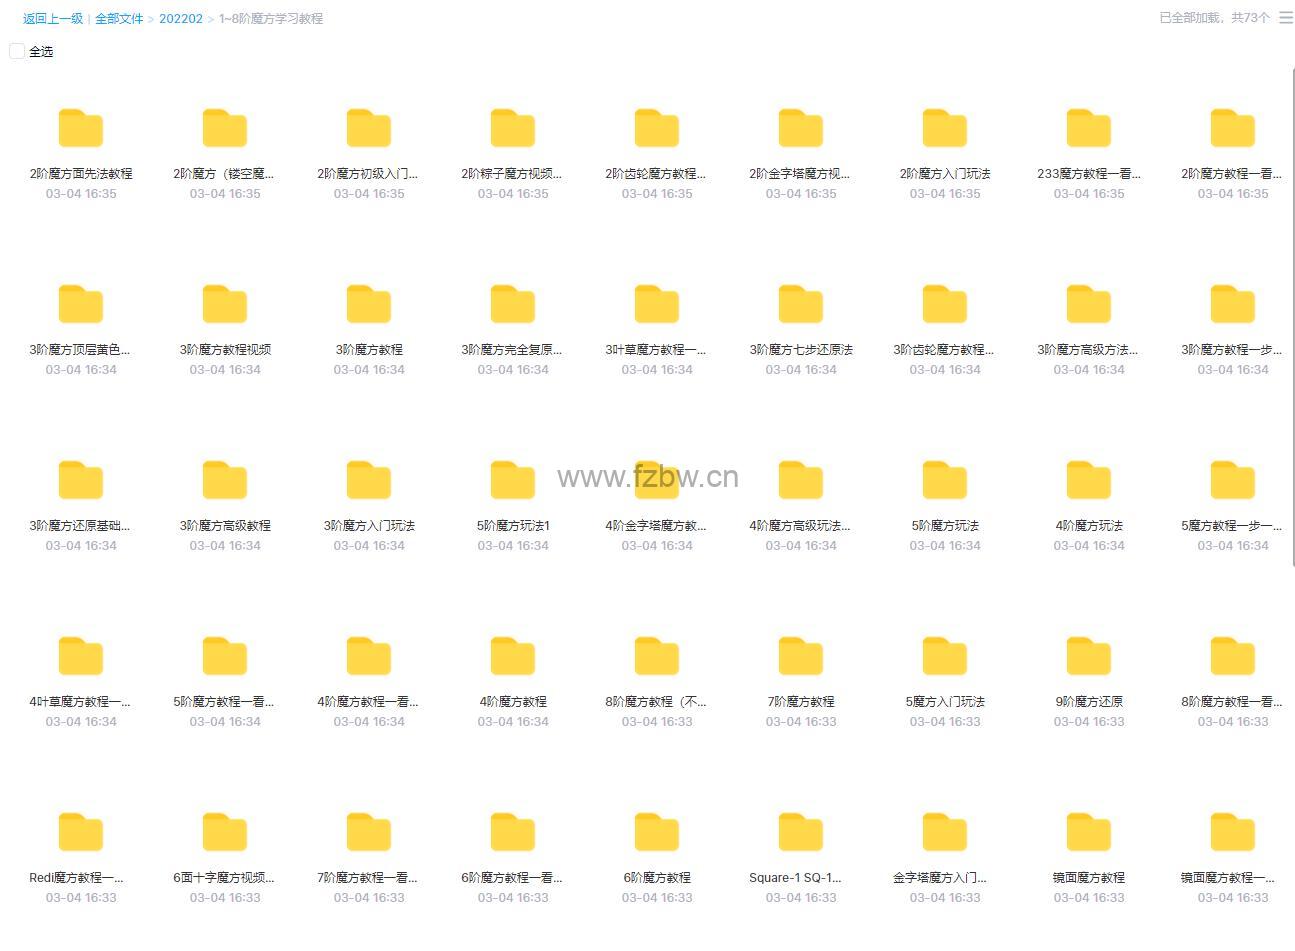Click the 4阶魔方教程 folder label
Screen dimensions: 1295x951
point(513,702)
